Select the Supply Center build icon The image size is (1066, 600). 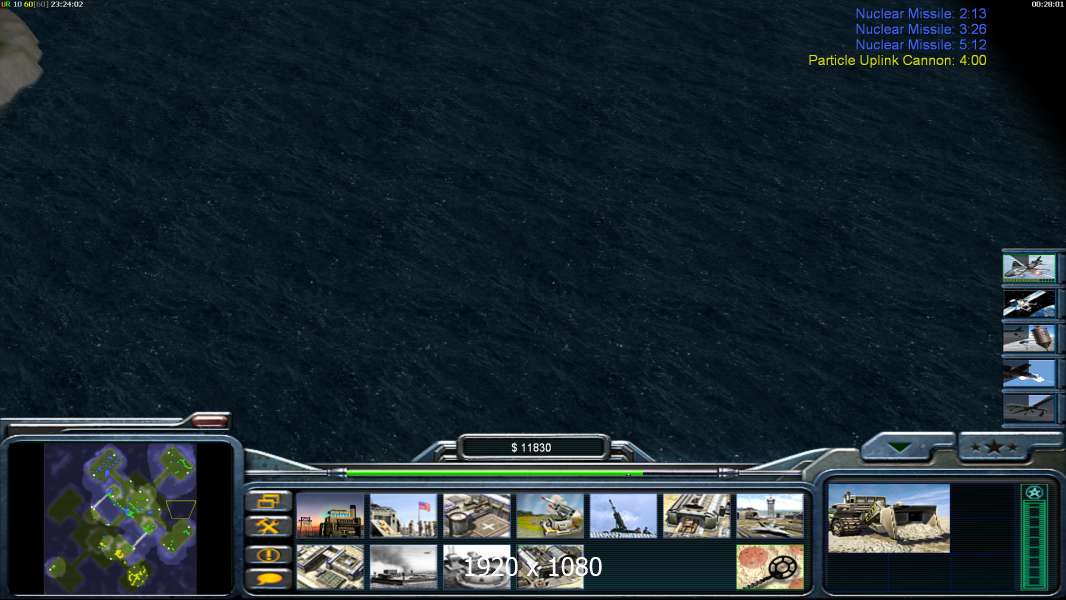(x=477, y=516)
